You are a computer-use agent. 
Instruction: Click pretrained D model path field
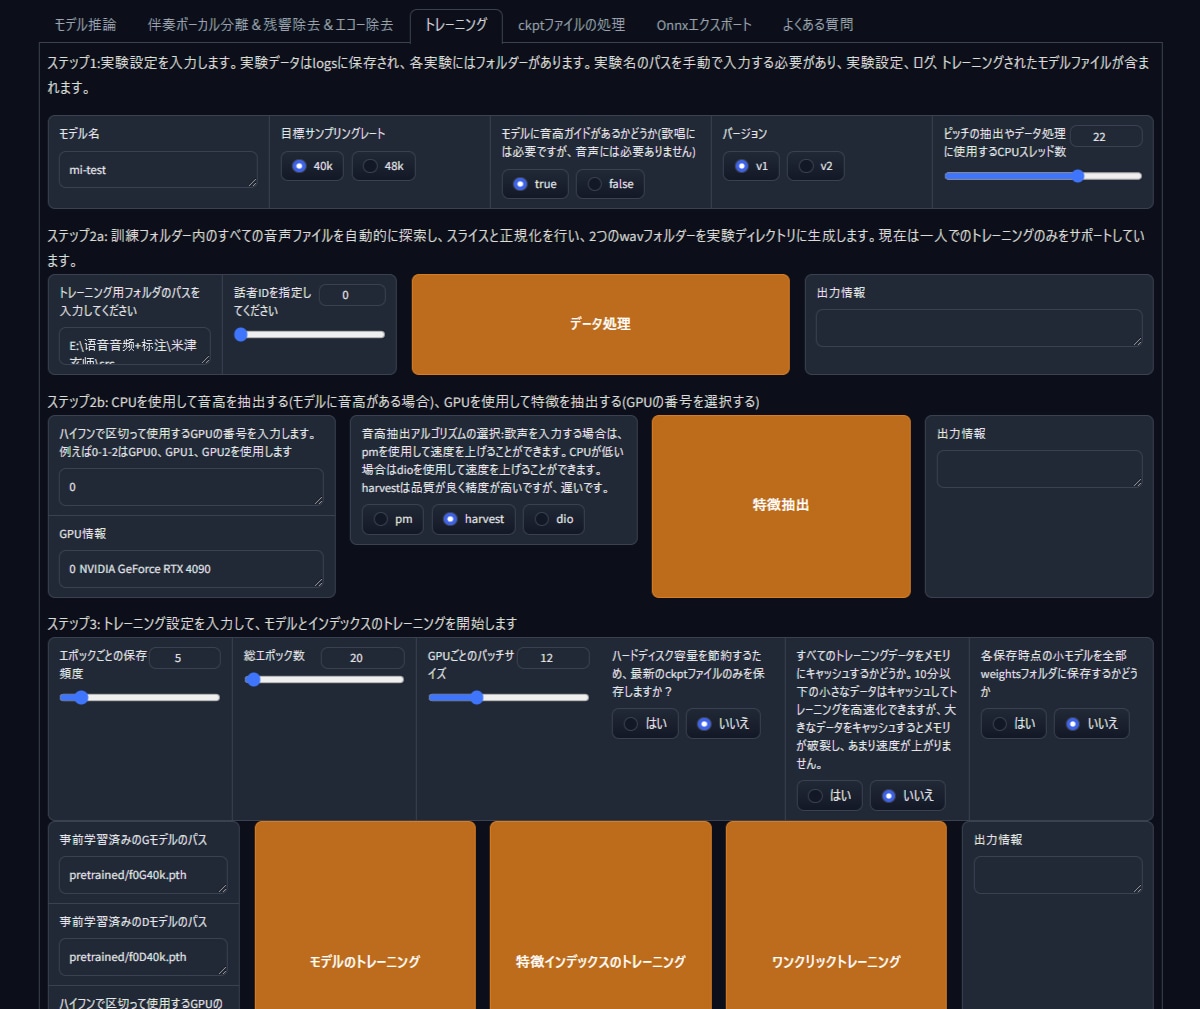pyautogui.click(x=143, y=957)
